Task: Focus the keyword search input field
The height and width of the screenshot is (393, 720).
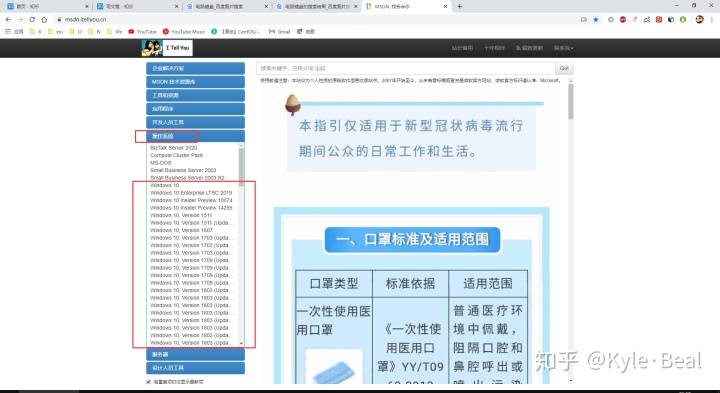Action: tap(406, 68)
